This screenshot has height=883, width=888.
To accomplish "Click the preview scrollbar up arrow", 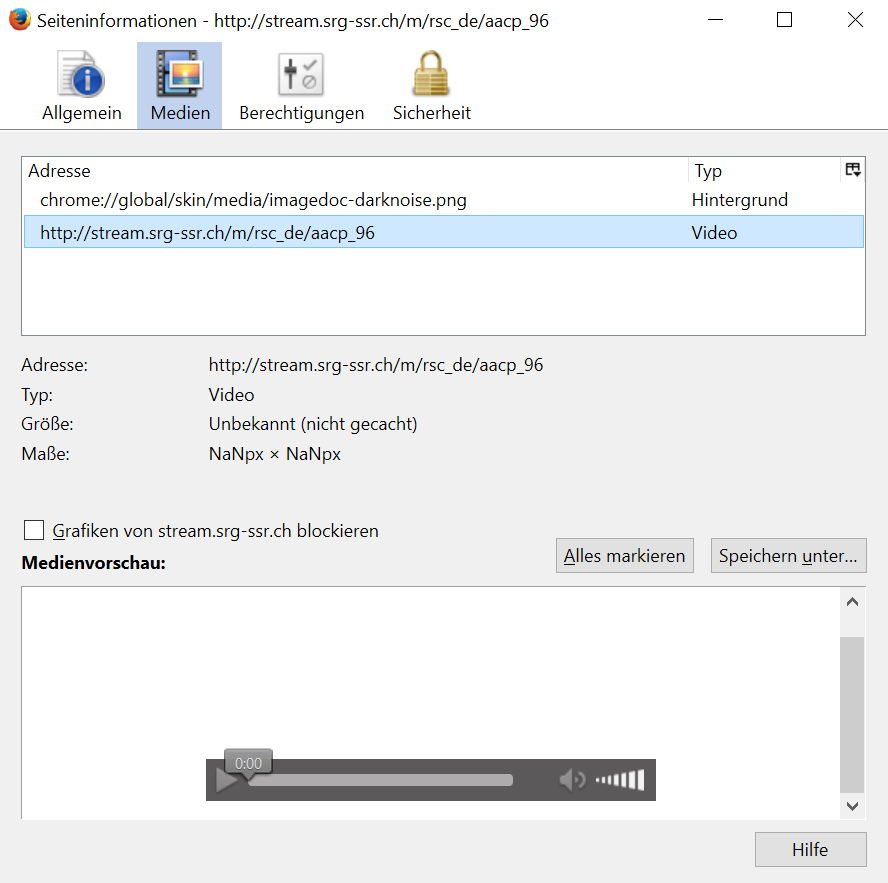I will tap(852, 602).
